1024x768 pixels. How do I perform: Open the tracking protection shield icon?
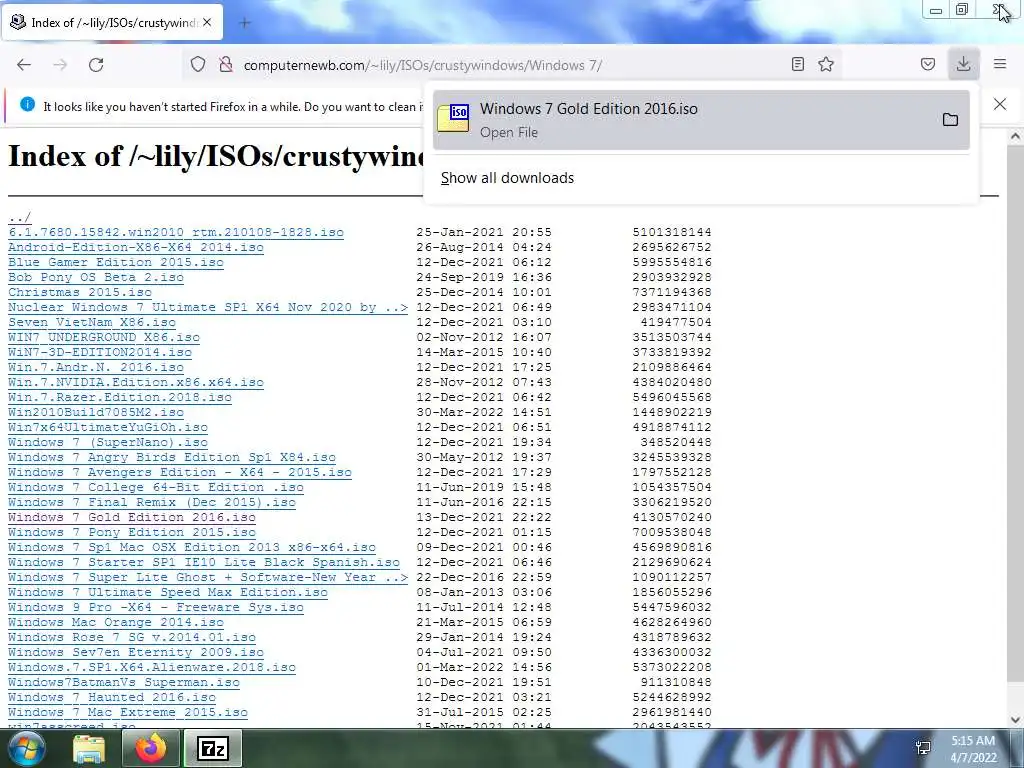point(198,65)
